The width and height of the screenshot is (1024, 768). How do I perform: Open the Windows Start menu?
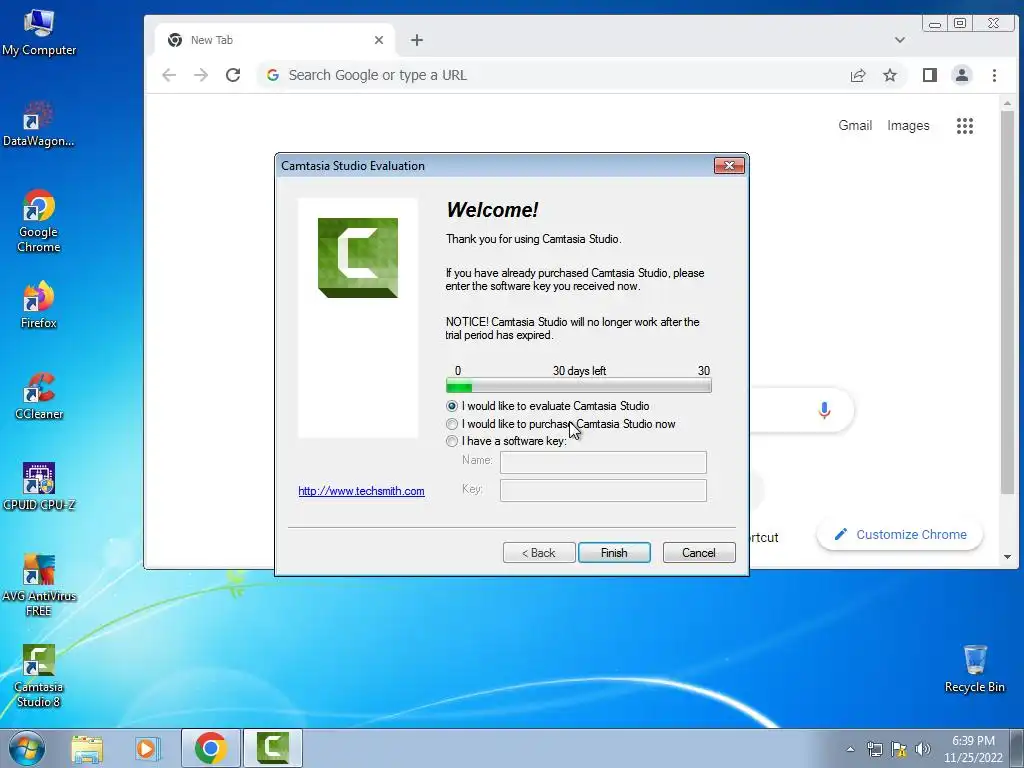pos(26,748)
